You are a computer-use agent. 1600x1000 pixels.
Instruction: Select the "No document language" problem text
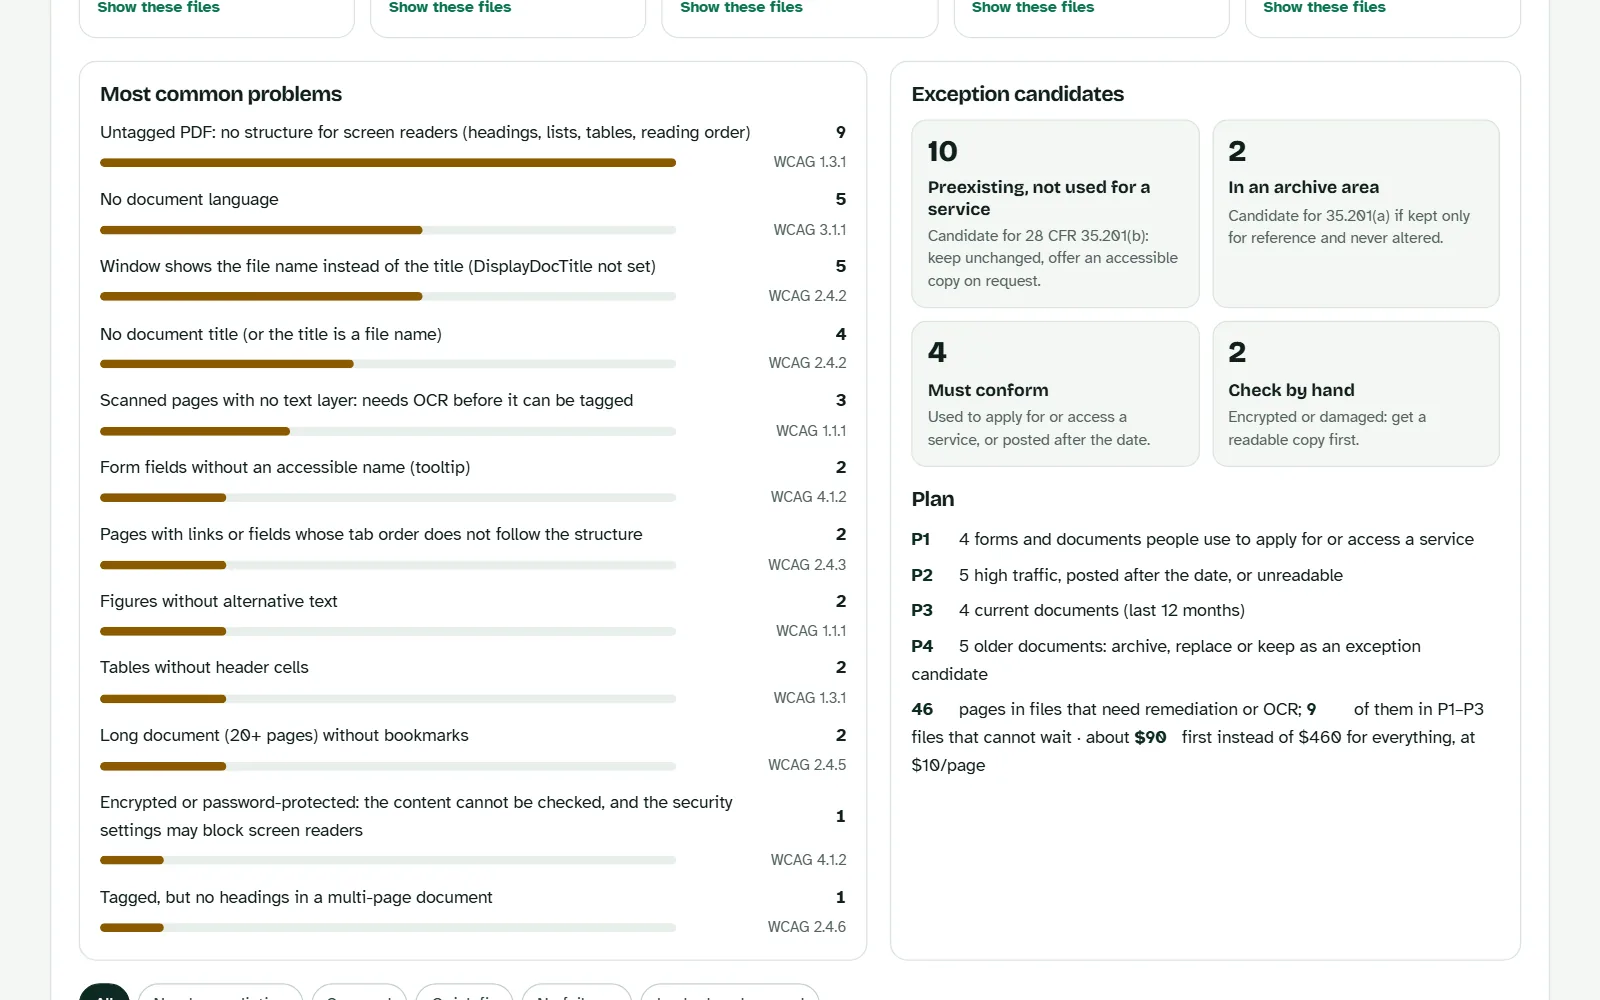(x=189, y=199)
